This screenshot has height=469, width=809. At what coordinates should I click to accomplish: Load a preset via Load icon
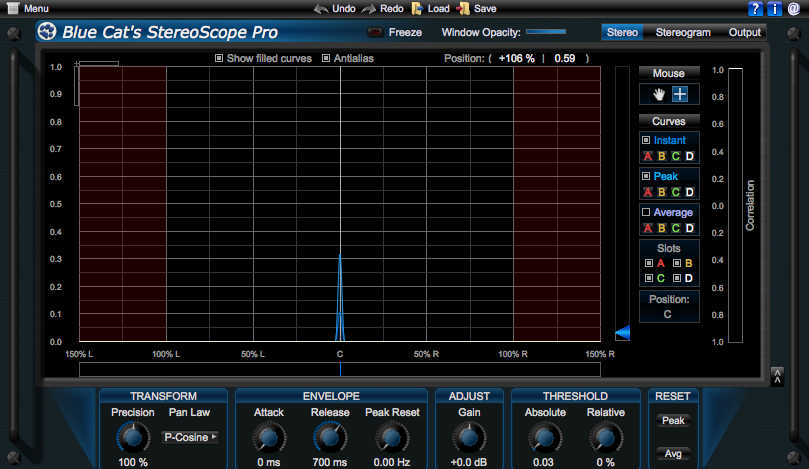[x=417, y=8]
